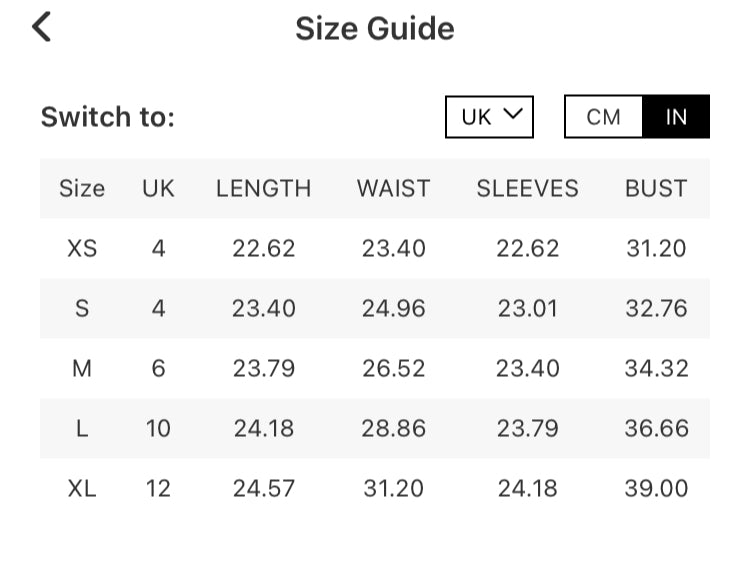Click the UK column header
The image size is (750, 572).
(158, 188)
